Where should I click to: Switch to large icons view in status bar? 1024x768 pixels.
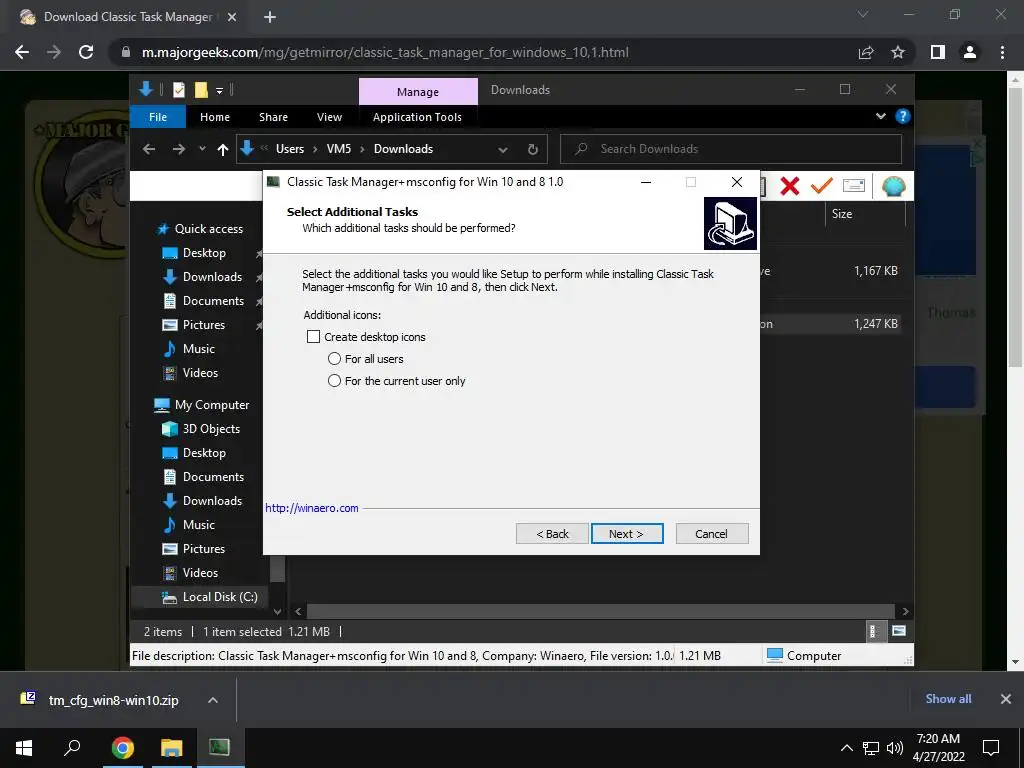tap(899, 631)
